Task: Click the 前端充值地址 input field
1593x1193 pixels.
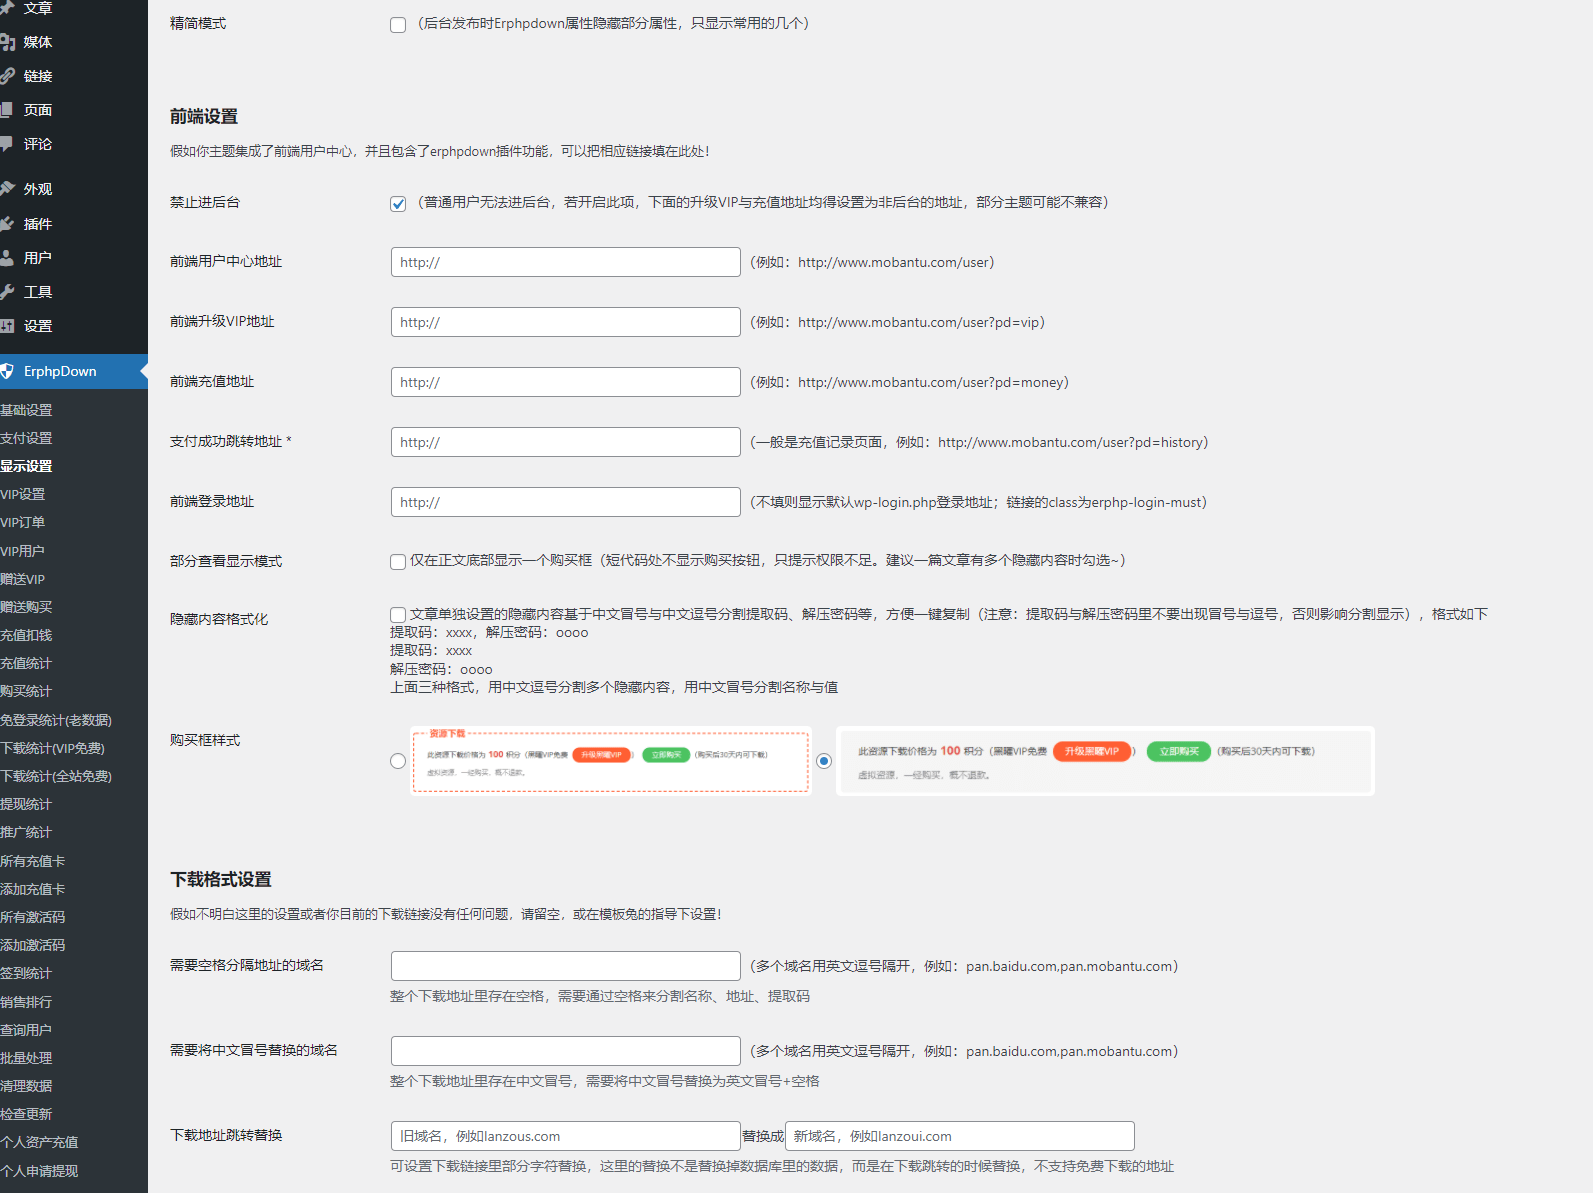Action: [x=566, y=382]
